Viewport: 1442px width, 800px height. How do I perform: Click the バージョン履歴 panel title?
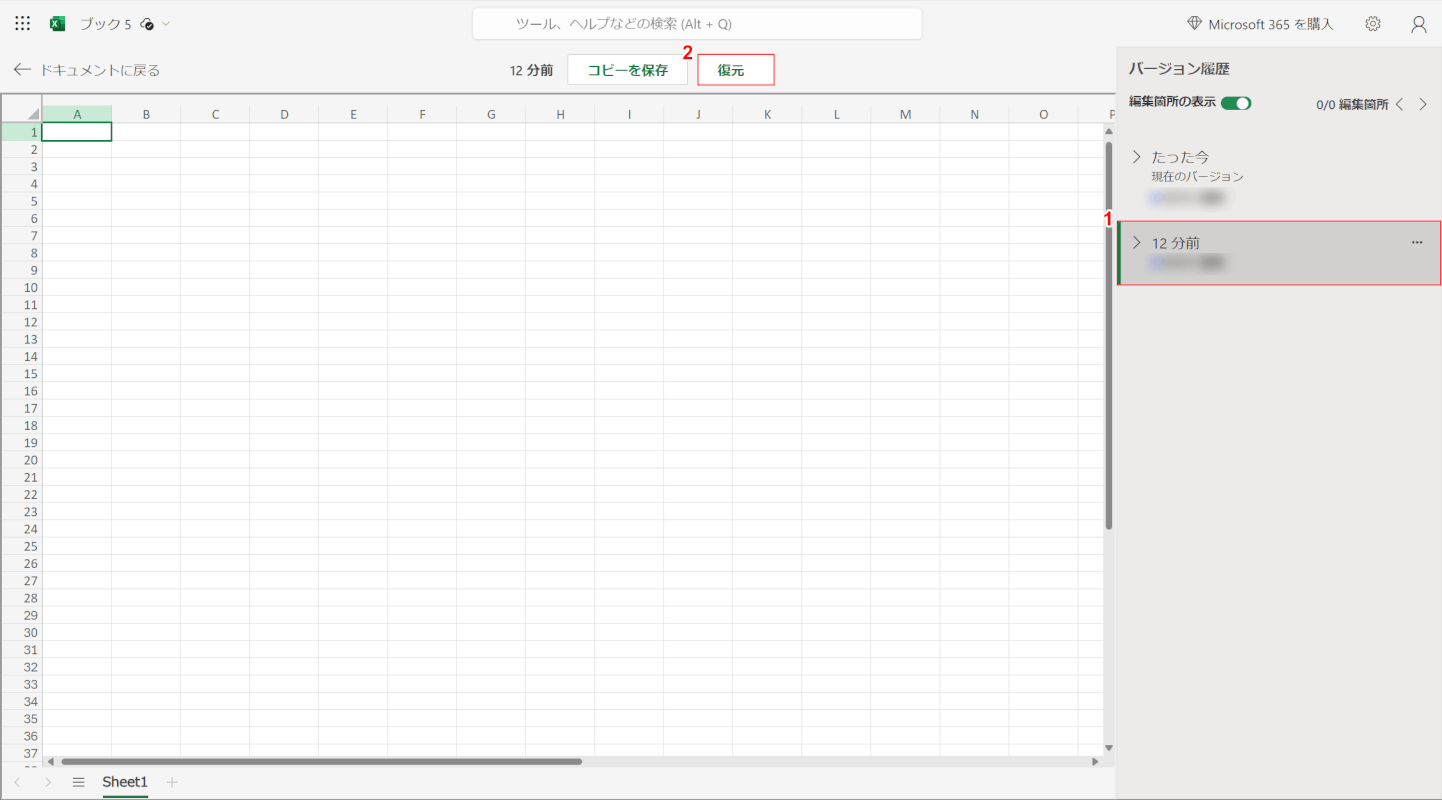coord(1179,69)
